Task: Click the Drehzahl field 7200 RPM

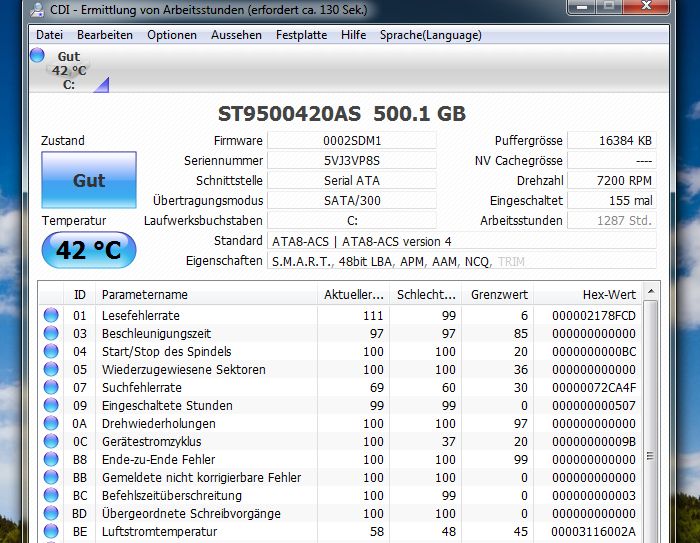Action: pos(612,180)
